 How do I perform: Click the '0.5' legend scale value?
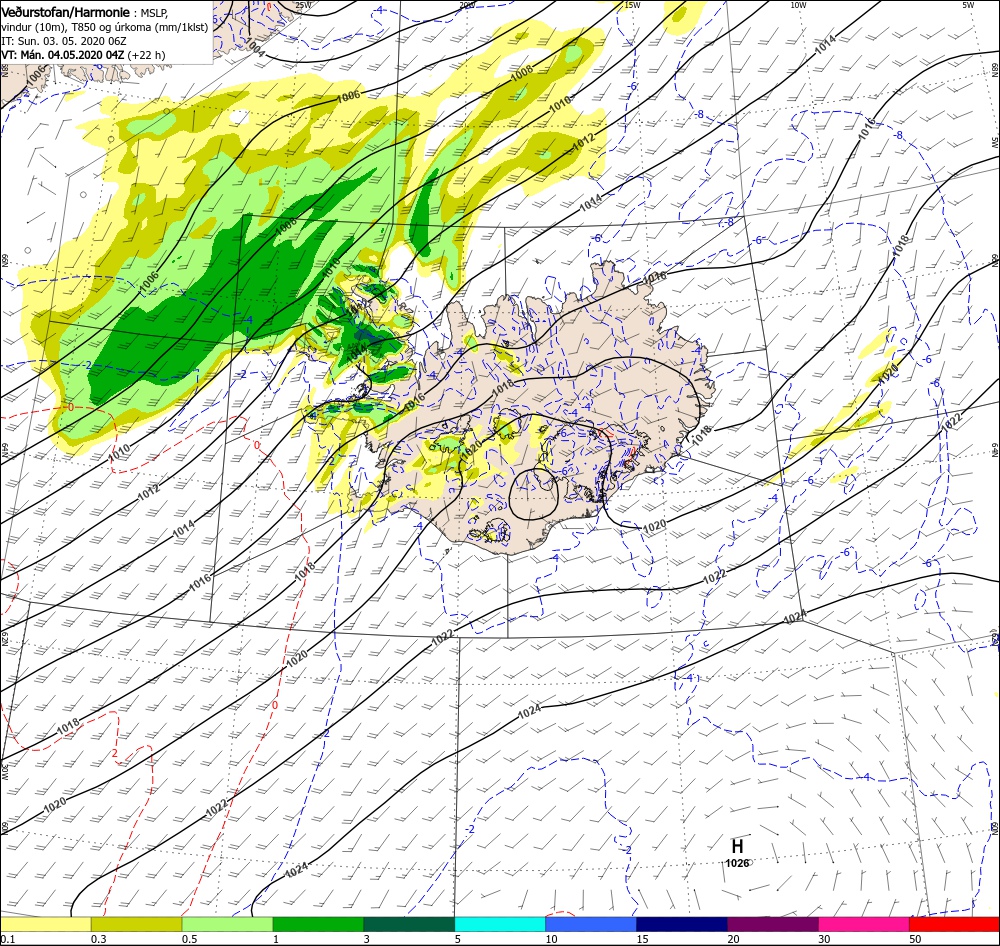click(x=189, y=939)
